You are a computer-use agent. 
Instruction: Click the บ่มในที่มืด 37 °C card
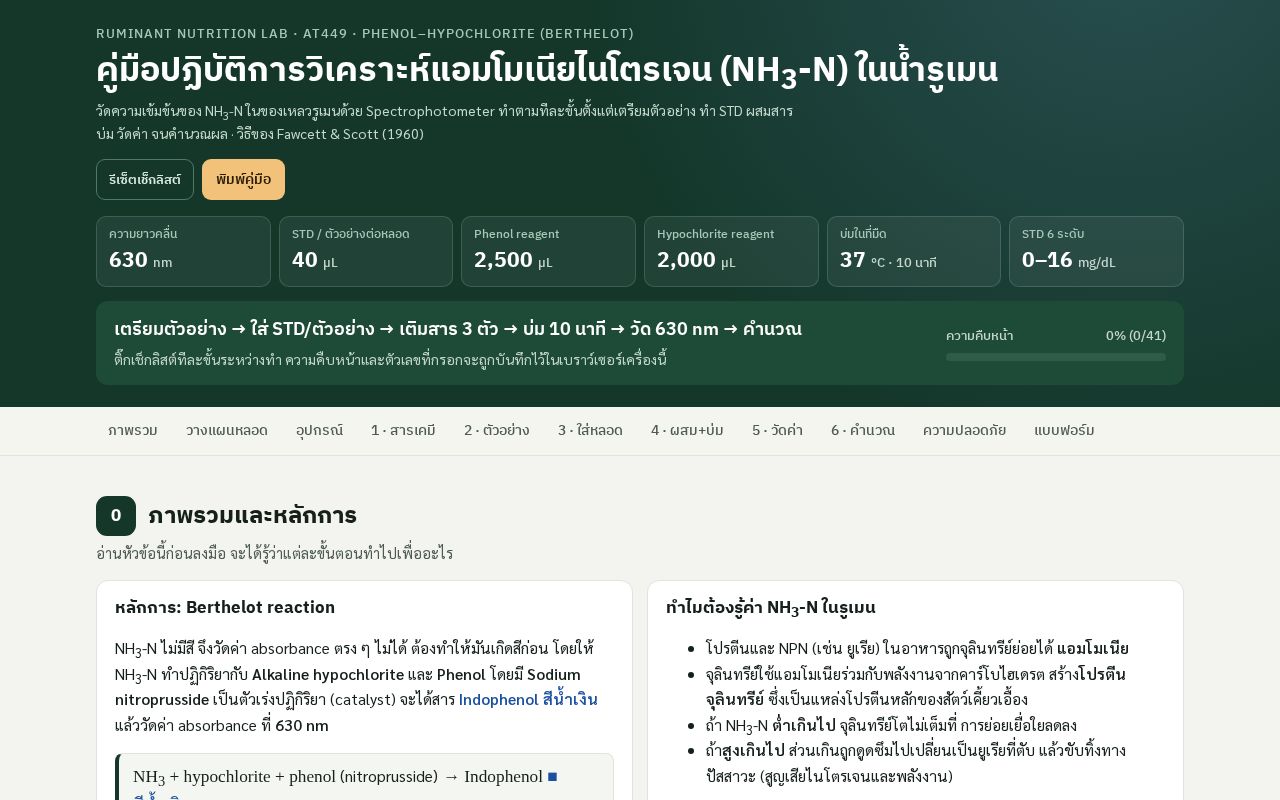914,251
